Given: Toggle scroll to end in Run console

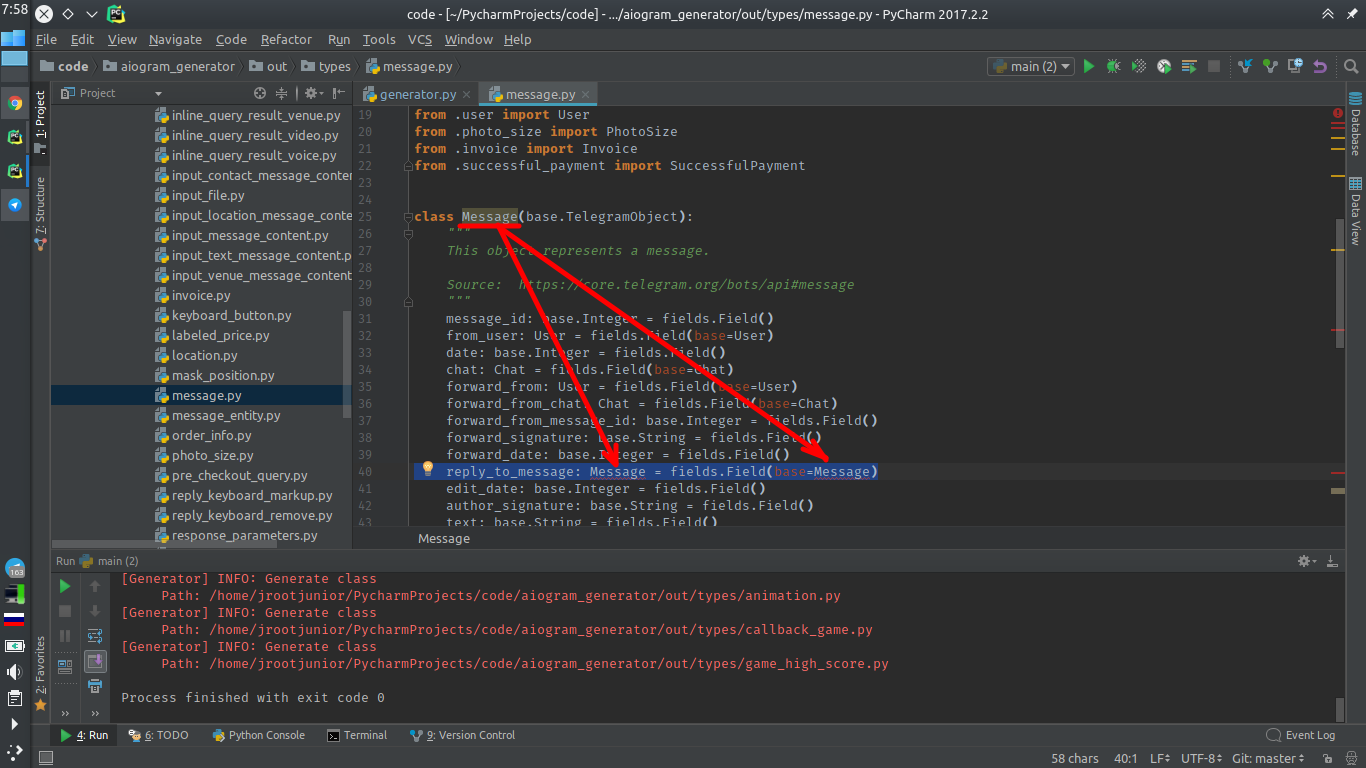Looking at the screenshot, I should point(95,661).
